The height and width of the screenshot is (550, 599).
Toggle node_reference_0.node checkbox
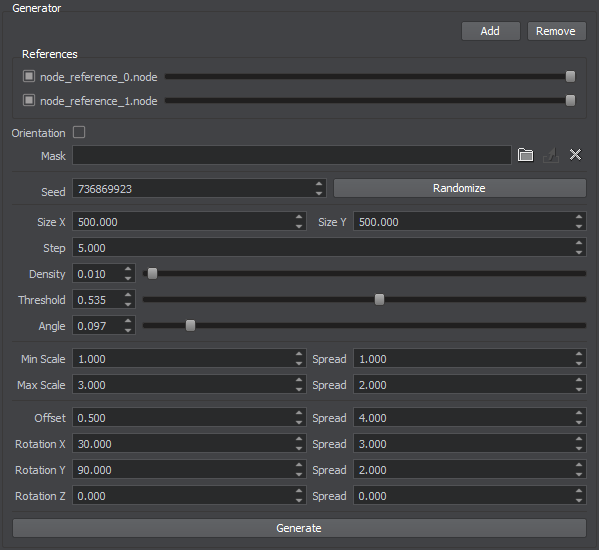[x=29, y=76]
